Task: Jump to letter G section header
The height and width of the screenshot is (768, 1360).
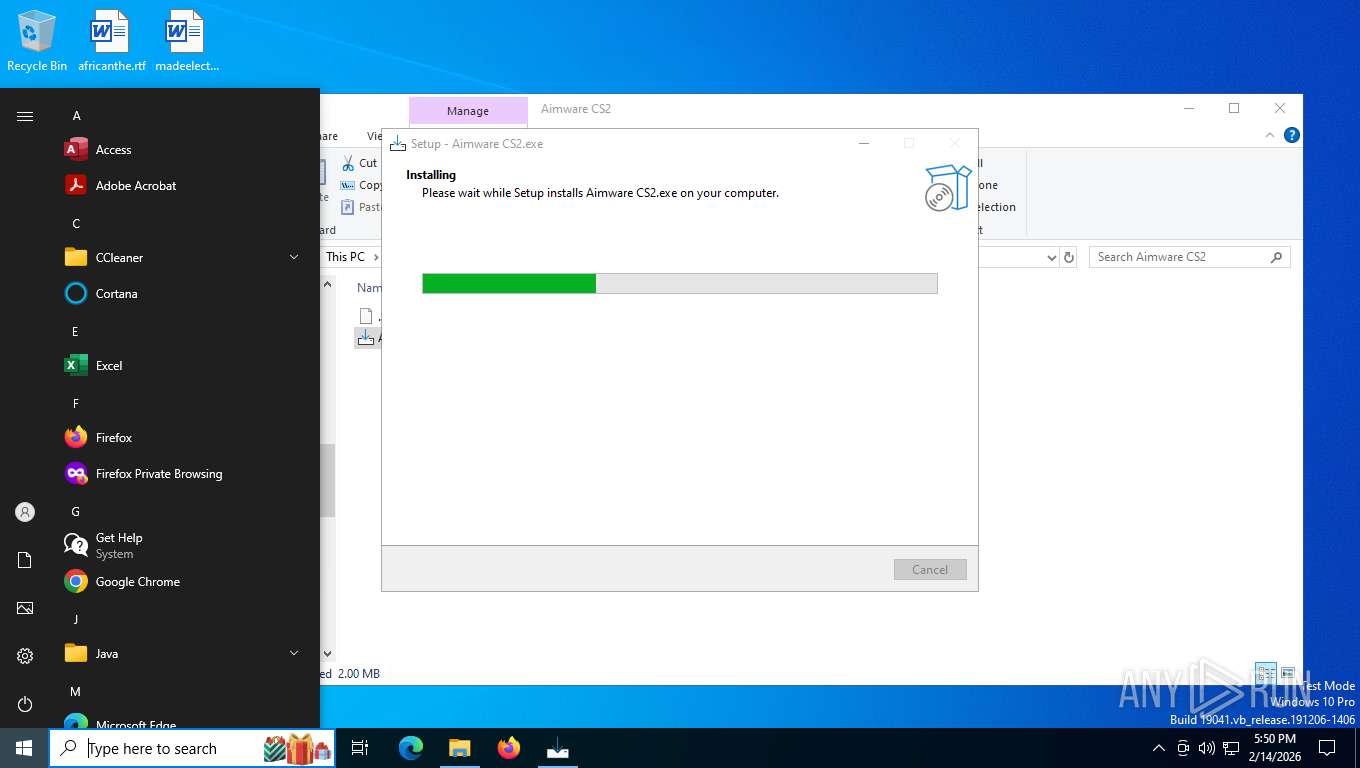Action: (75, 512)
